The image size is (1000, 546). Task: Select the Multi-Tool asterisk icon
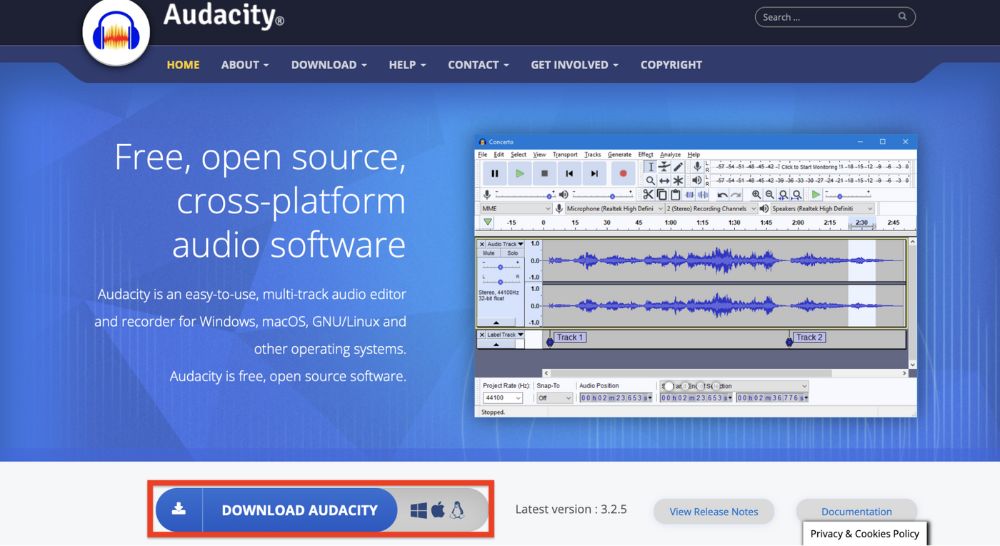point(678,181)
